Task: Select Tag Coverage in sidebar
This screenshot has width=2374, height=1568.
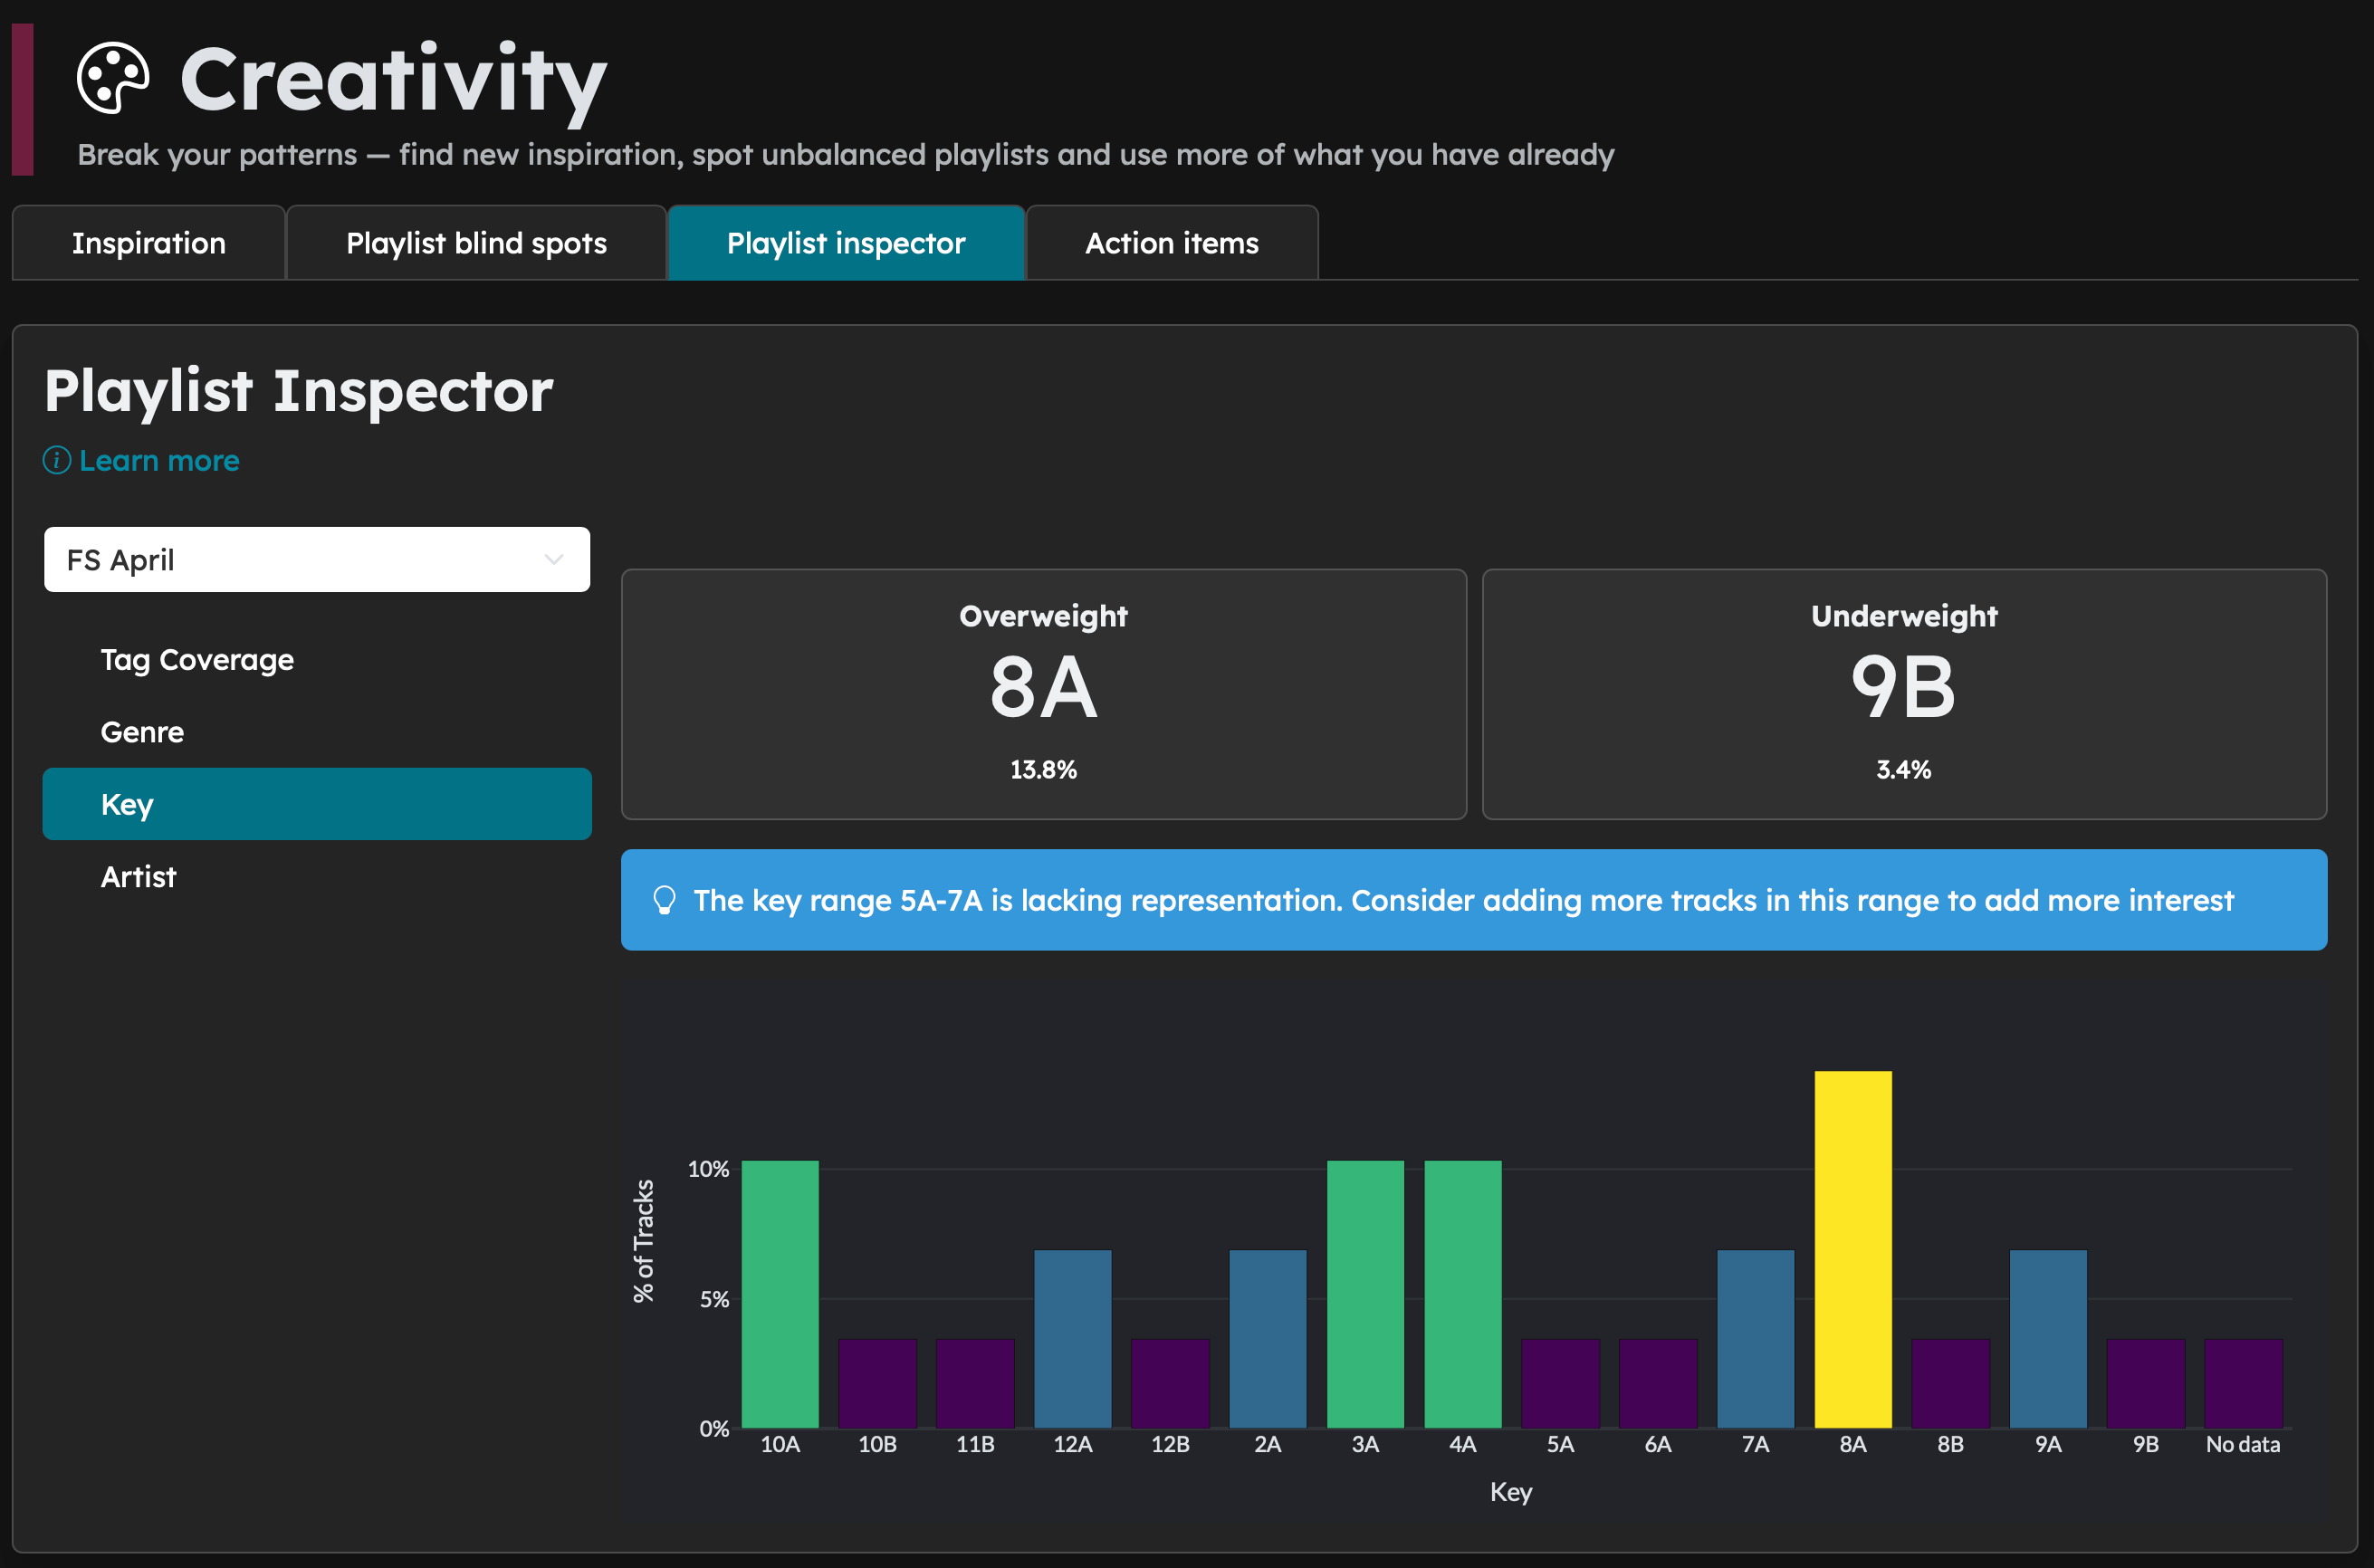Action: 197,660
